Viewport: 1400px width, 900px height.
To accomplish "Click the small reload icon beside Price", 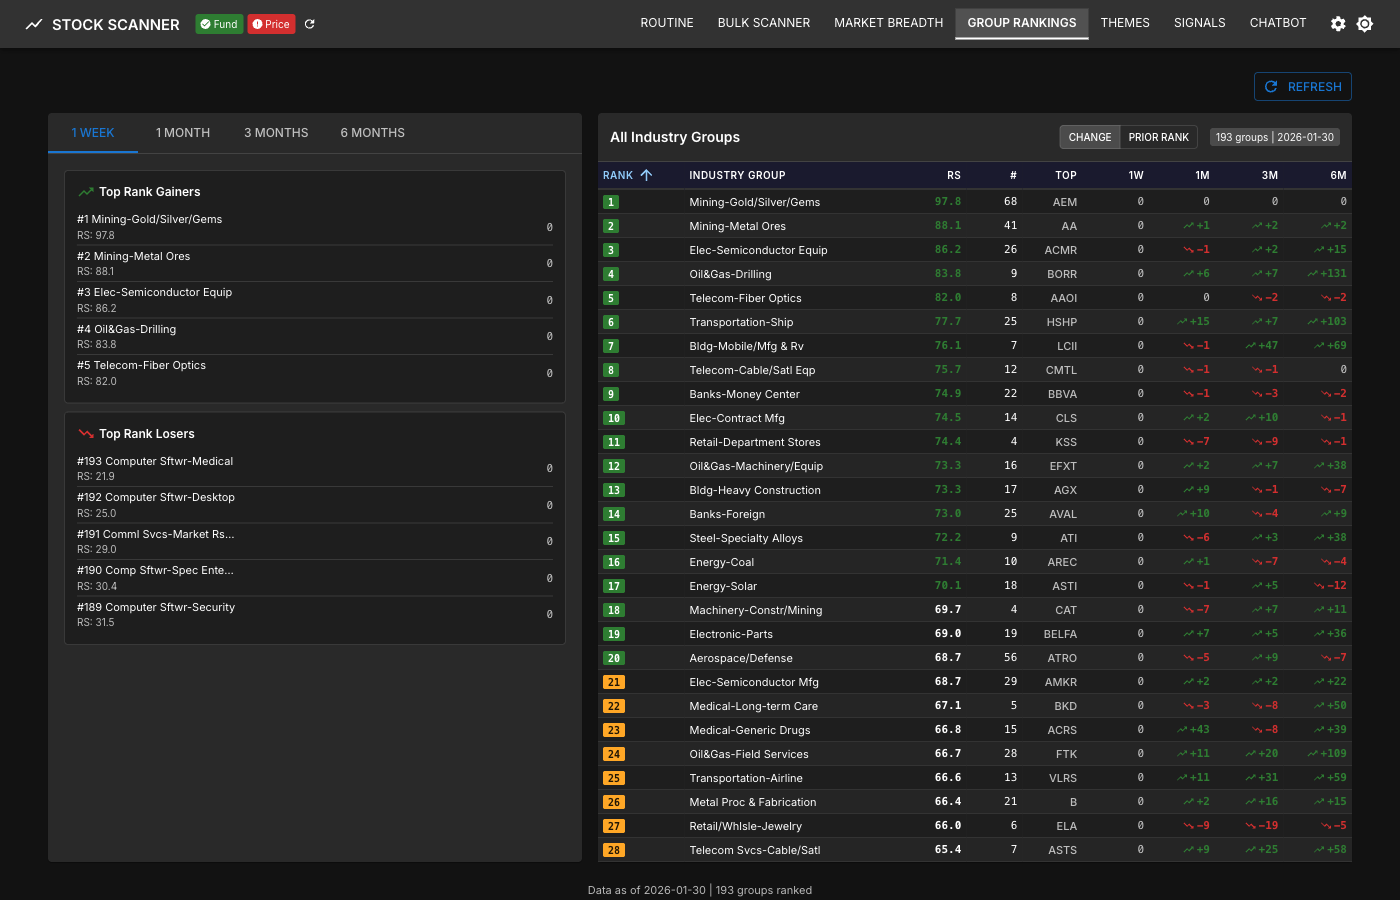I will 310,24.
